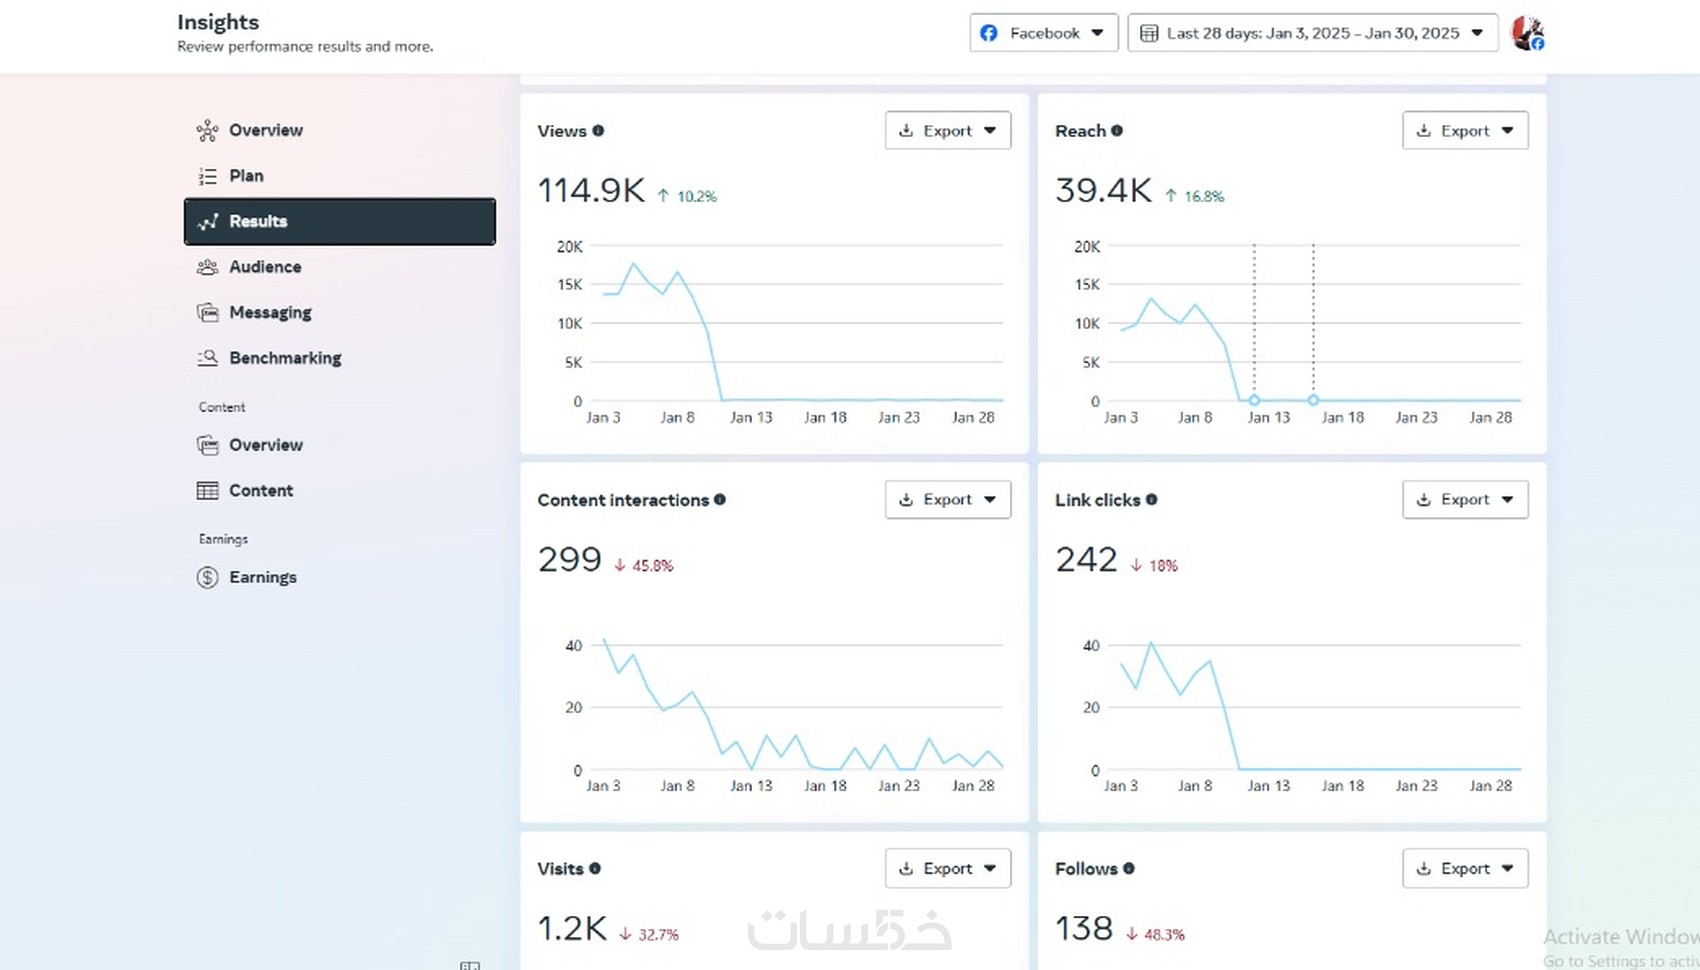
Task: Open the Facebook platform dropdown
Action: tap(1044, 33)
